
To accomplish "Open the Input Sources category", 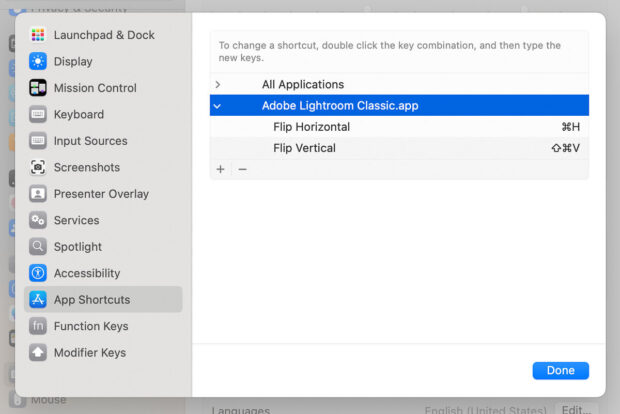I will tap(90, 141).
